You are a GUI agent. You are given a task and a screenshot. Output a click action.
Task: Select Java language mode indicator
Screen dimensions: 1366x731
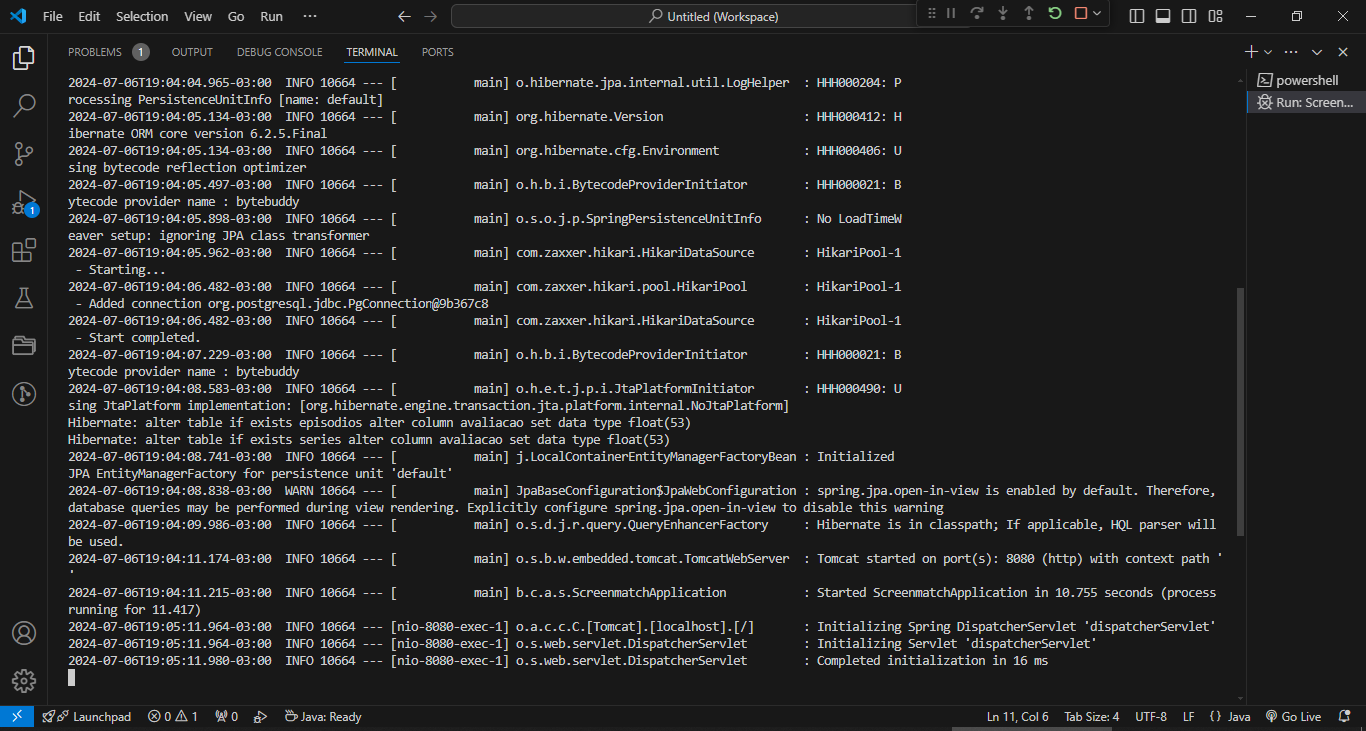tap(1230, 716)
